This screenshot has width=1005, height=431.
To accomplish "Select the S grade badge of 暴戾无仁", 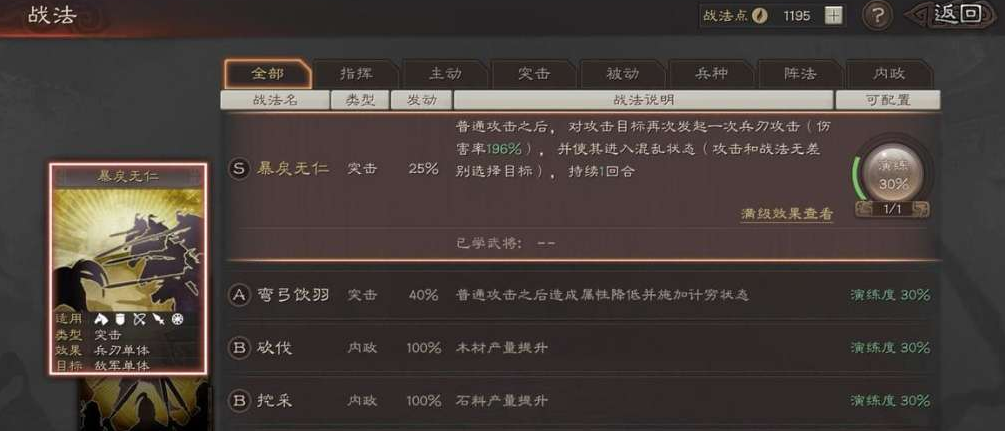I will pyautogui.click(x=239, y=169).
